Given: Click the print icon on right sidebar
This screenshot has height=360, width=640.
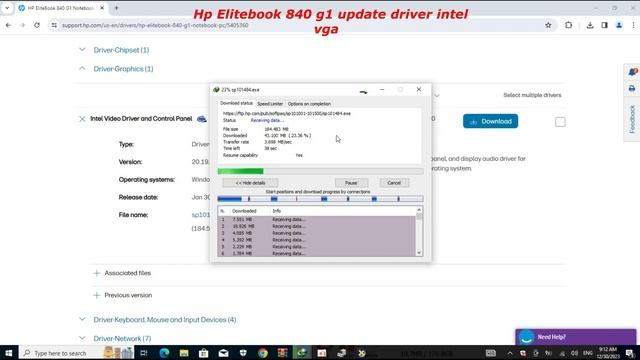Looking at the screenshot, I should pos(632,89).
